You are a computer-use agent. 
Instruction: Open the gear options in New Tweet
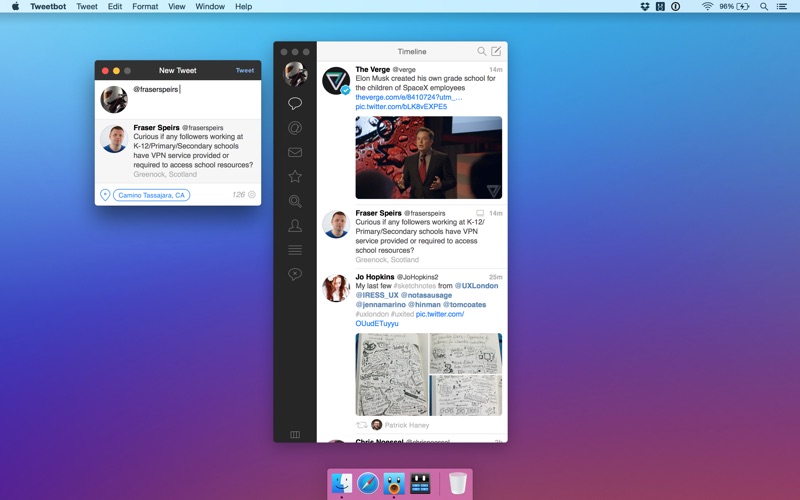click(252, 195)
